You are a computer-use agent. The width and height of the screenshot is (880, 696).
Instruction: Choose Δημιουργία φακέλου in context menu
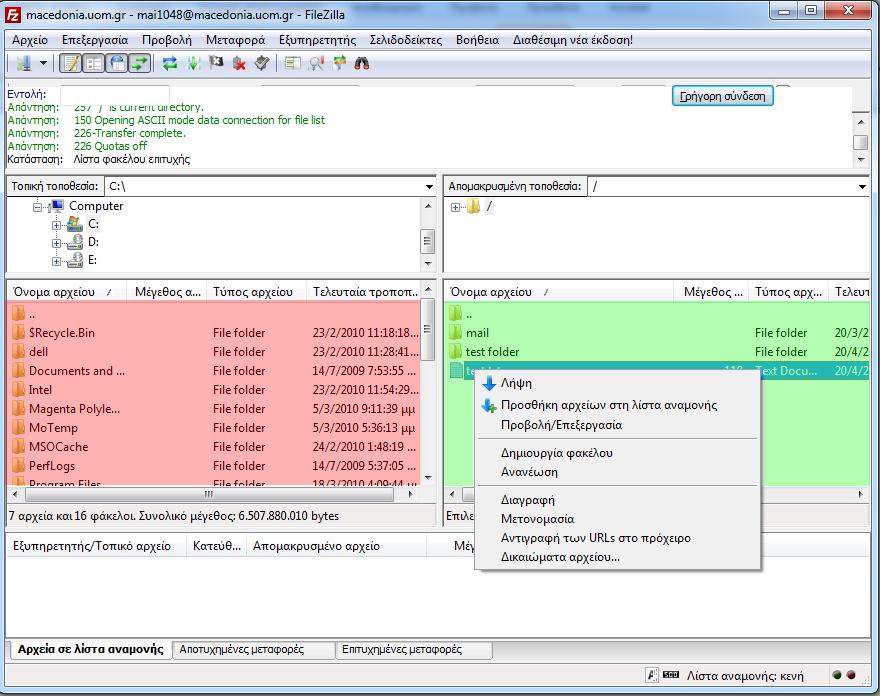coord(617,452)
